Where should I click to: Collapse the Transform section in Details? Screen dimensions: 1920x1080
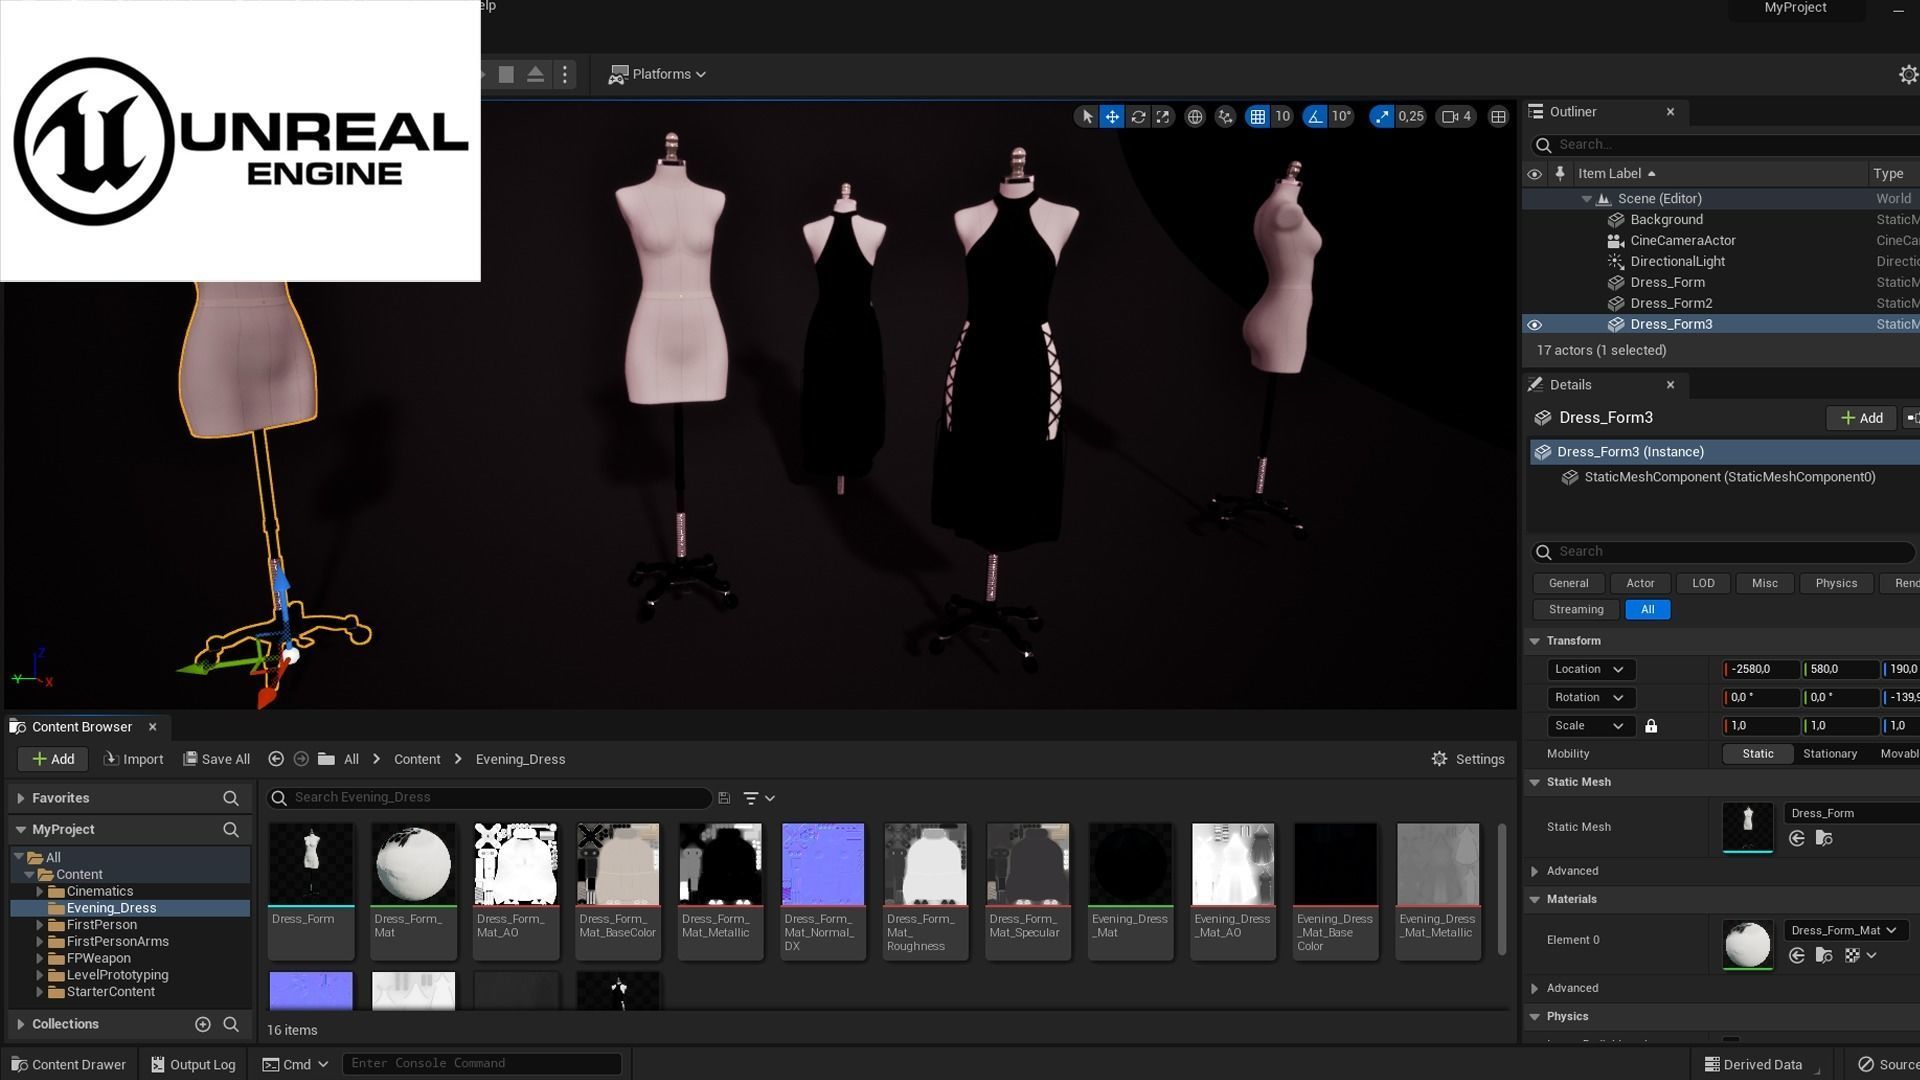coord(1537,641)
